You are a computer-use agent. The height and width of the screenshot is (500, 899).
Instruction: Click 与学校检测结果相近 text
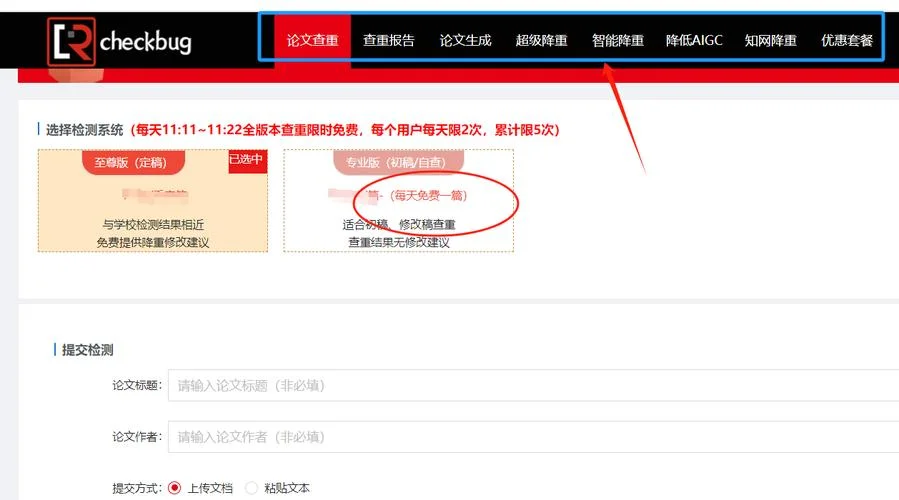coord(153,224)
